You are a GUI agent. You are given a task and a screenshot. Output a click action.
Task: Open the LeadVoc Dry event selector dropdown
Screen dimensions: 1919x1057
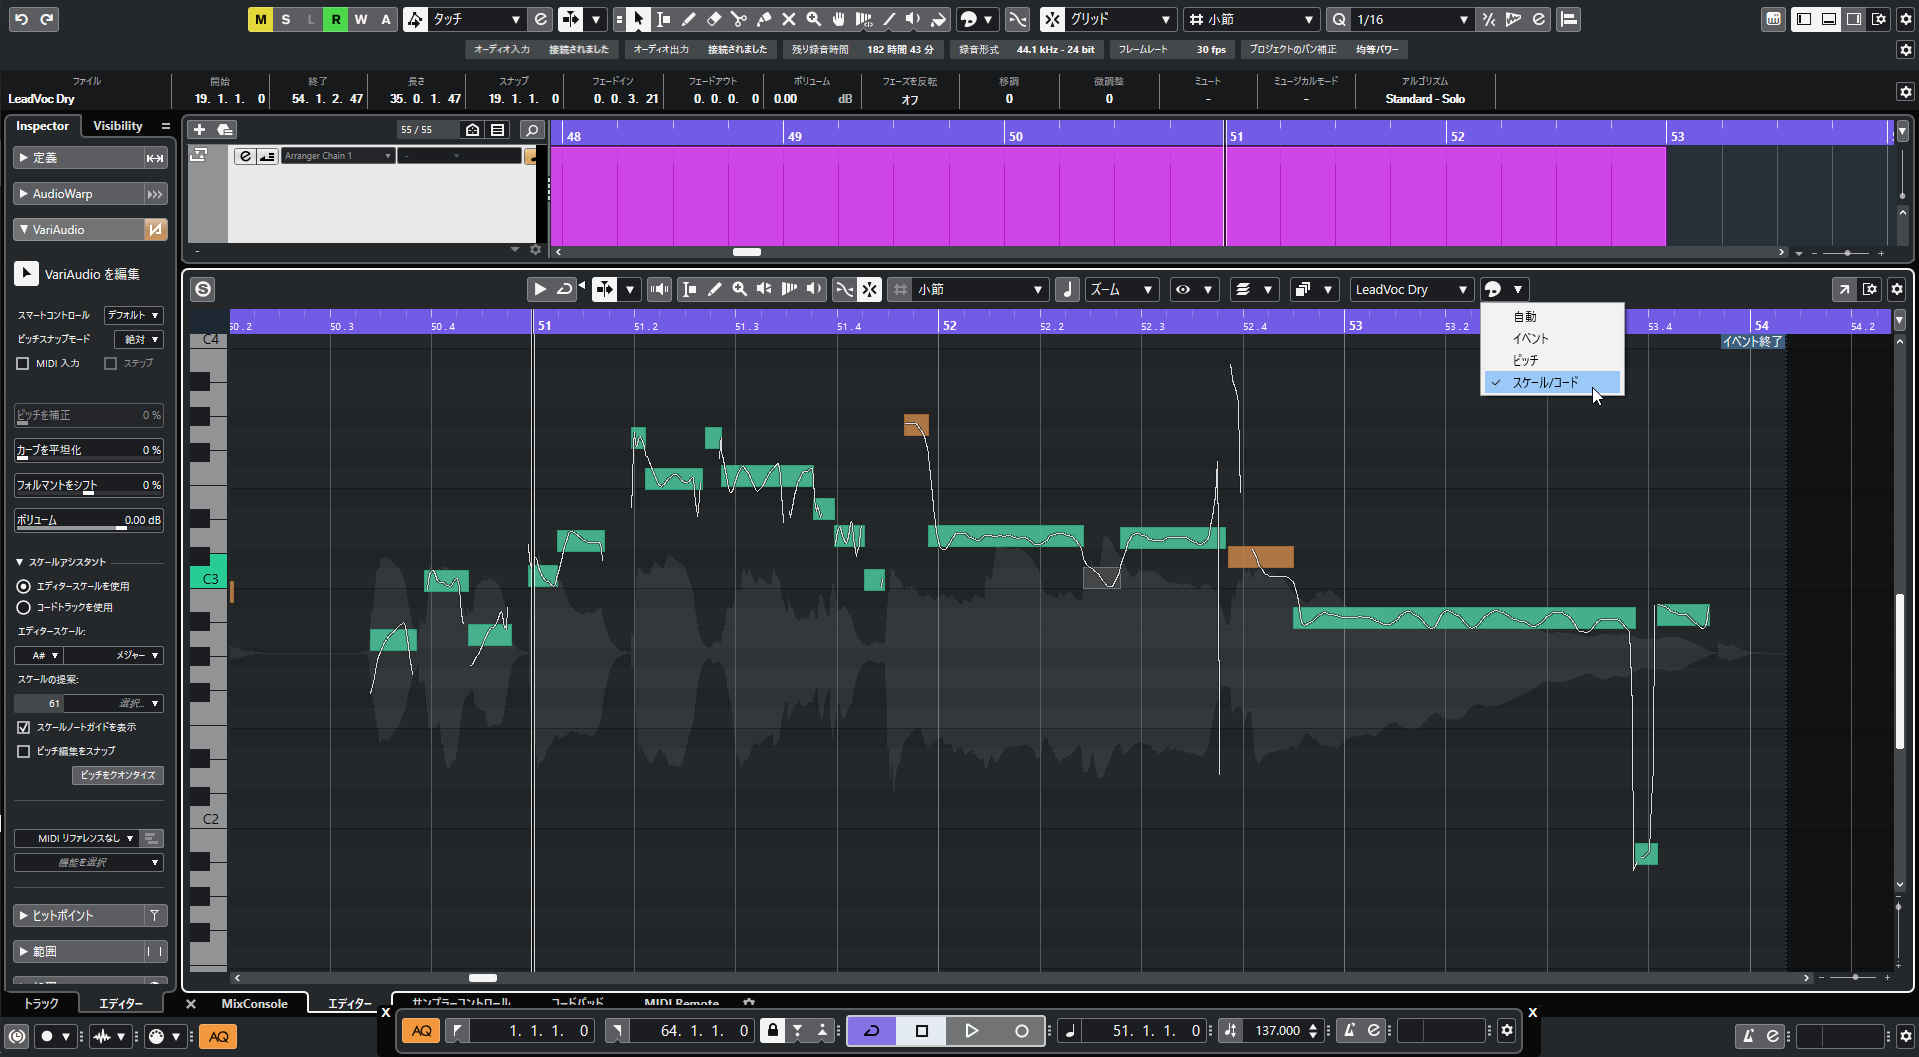click(x=1411, y=289)
